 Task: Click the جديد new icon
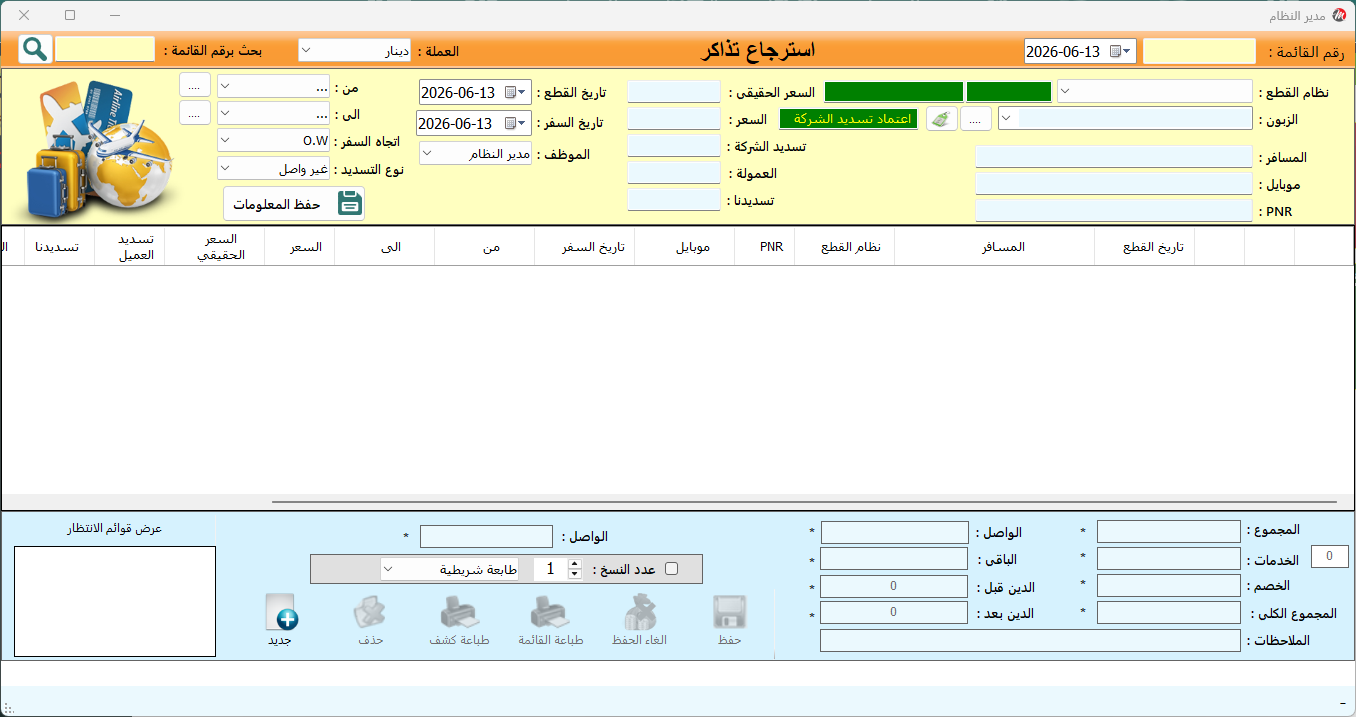[280, 612]
